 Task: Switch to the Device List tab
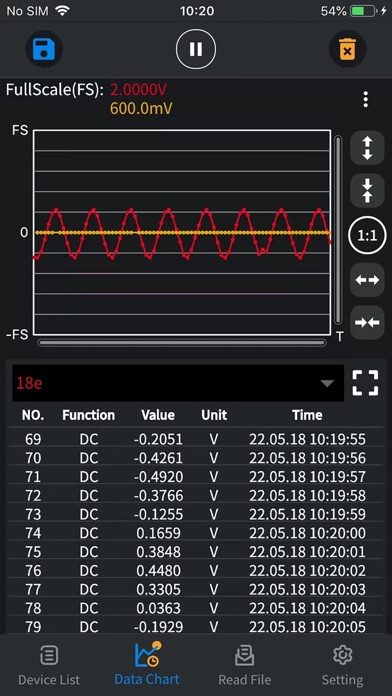click(49, 664)
